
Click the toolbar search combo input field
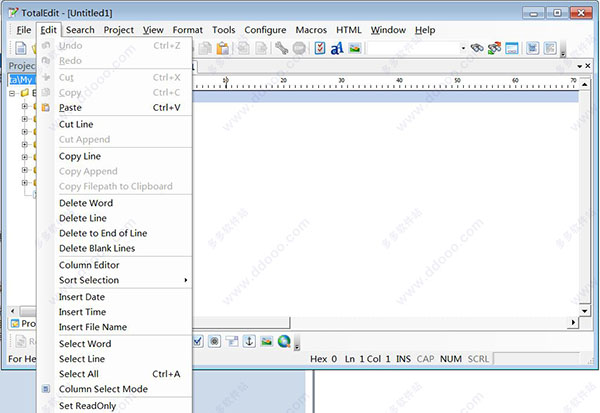413,48
